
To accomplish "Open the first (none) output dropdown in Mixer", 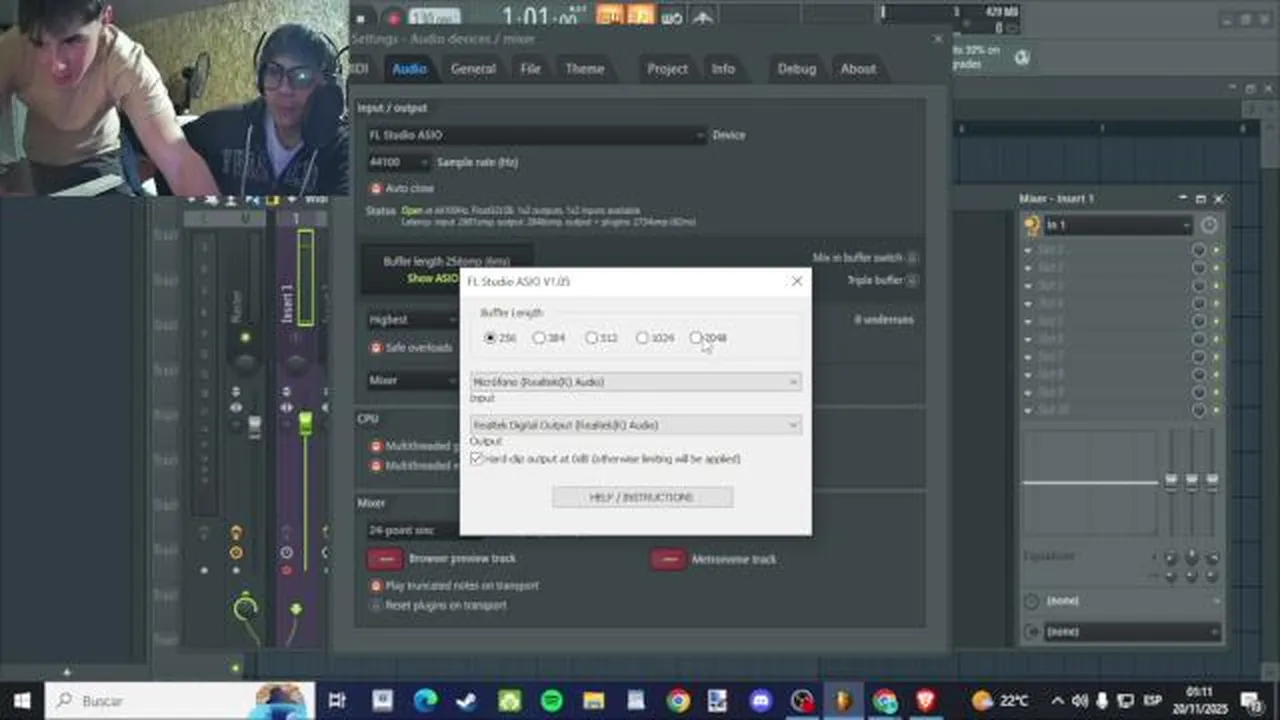I will coord(1132,601).
